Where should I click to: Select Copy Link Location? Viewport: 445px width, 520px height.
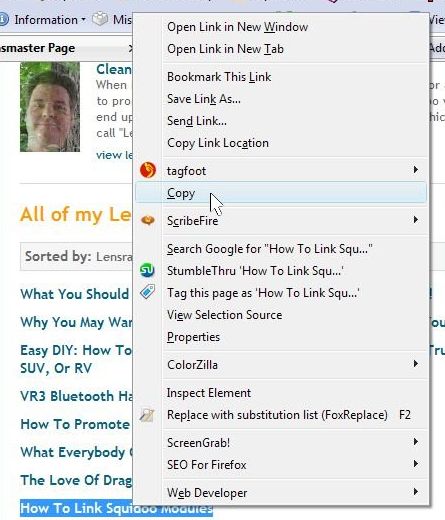pyautogui.click(x=281, y=143)
